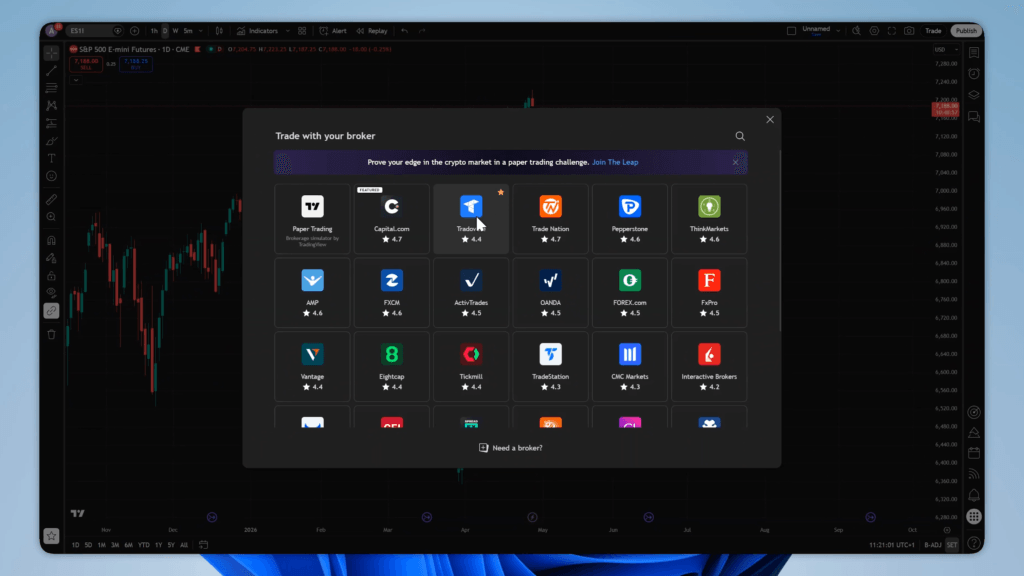Choose the Capital.com broker tile

[392, 218]
